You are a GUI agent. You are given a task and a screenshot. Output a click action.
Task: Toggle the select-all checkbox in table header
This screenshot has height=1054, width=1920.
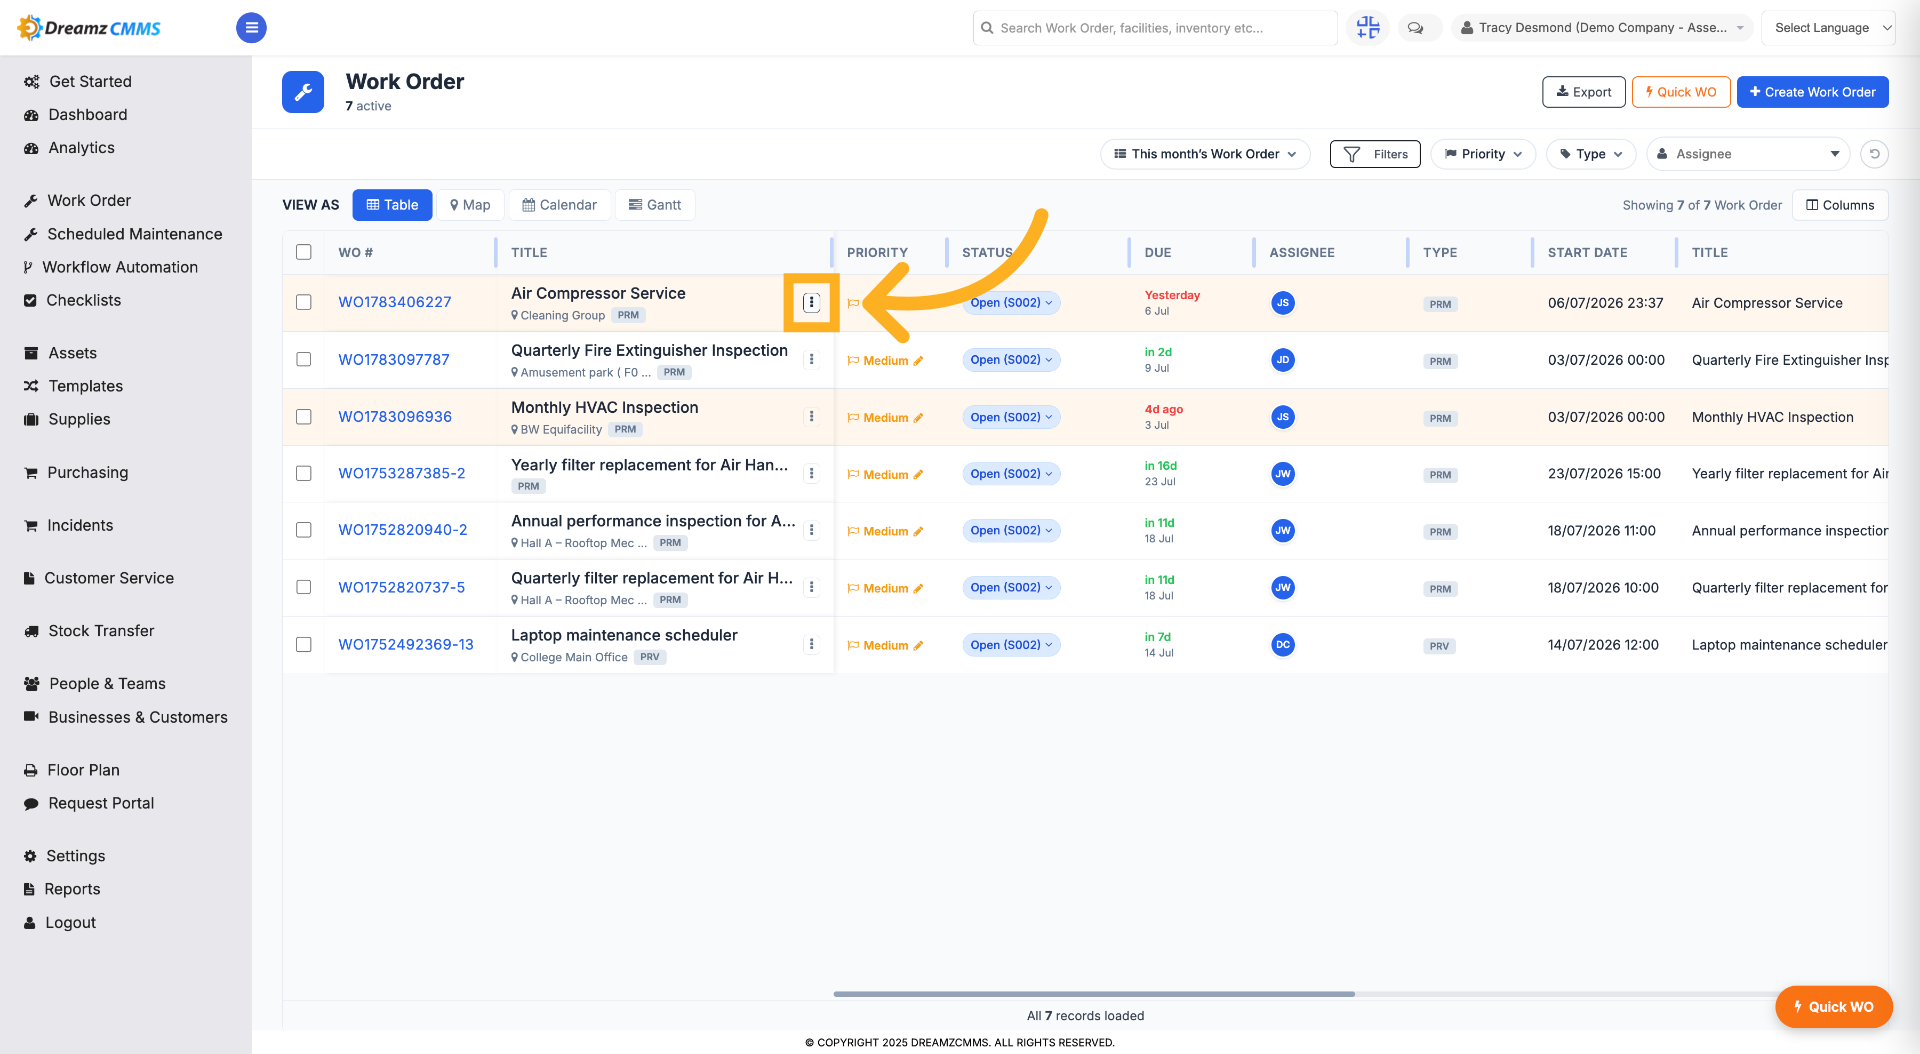click(304, 252)
